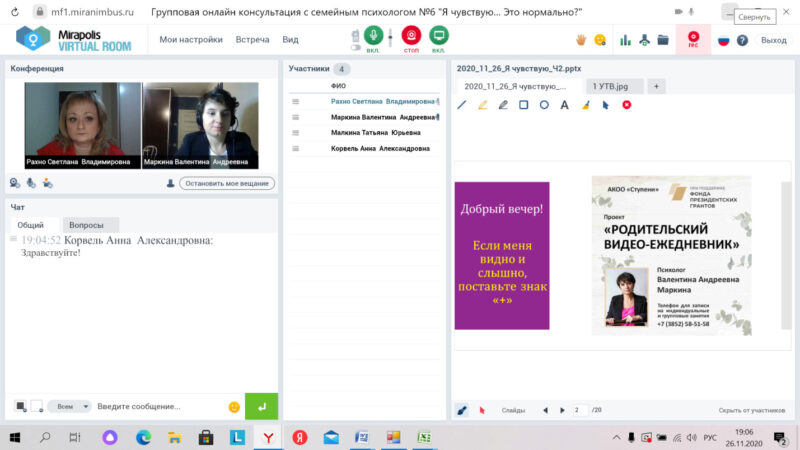The width and height of the screenshot is (800, 450).
Task: Click the white chat color square icon
Action: [37, 406]
